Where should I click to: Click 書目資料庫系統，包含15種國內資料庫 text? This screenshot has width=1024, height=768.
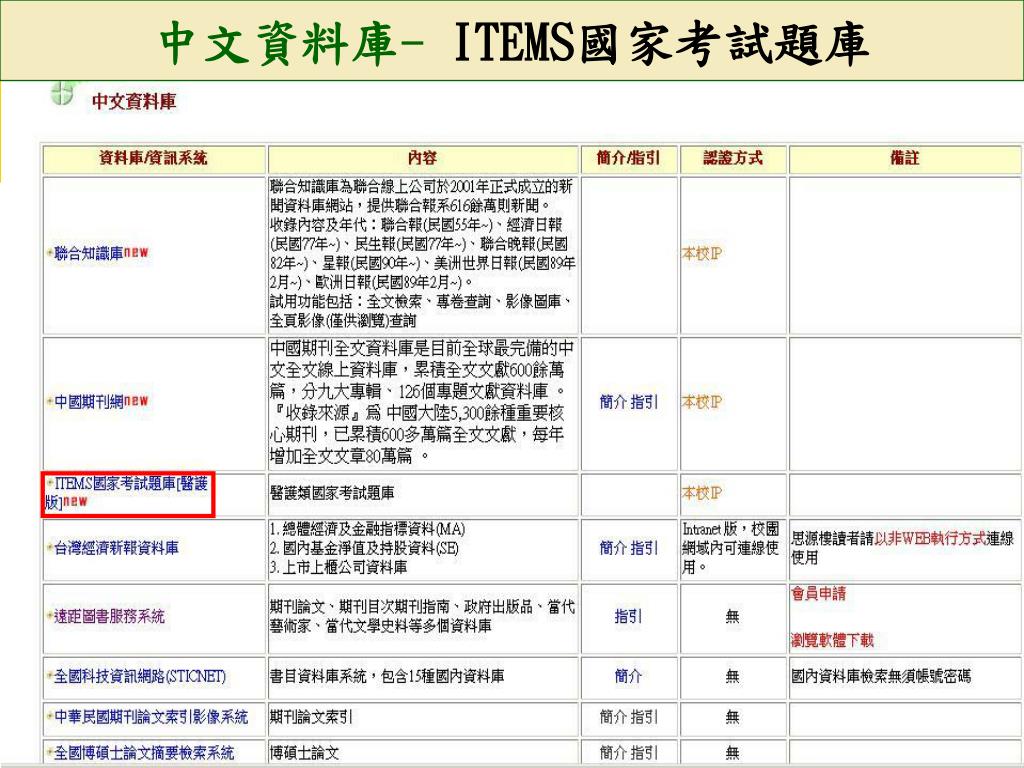387,676
